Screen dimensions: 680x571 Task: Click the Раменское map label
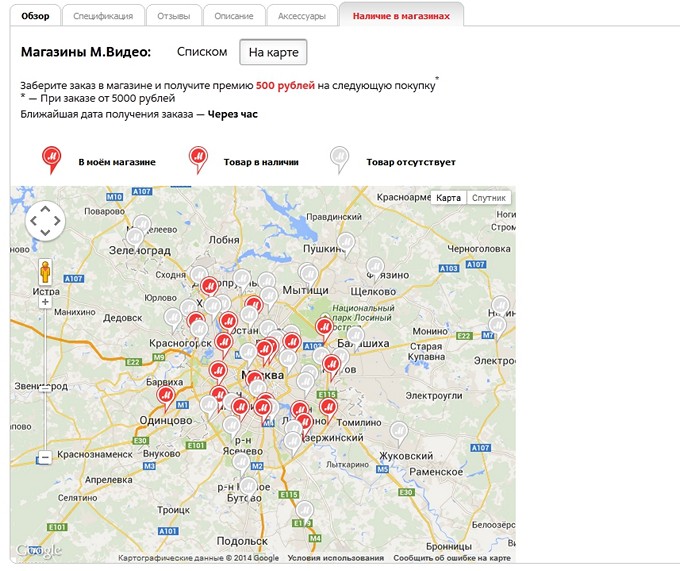coord(436,472)
